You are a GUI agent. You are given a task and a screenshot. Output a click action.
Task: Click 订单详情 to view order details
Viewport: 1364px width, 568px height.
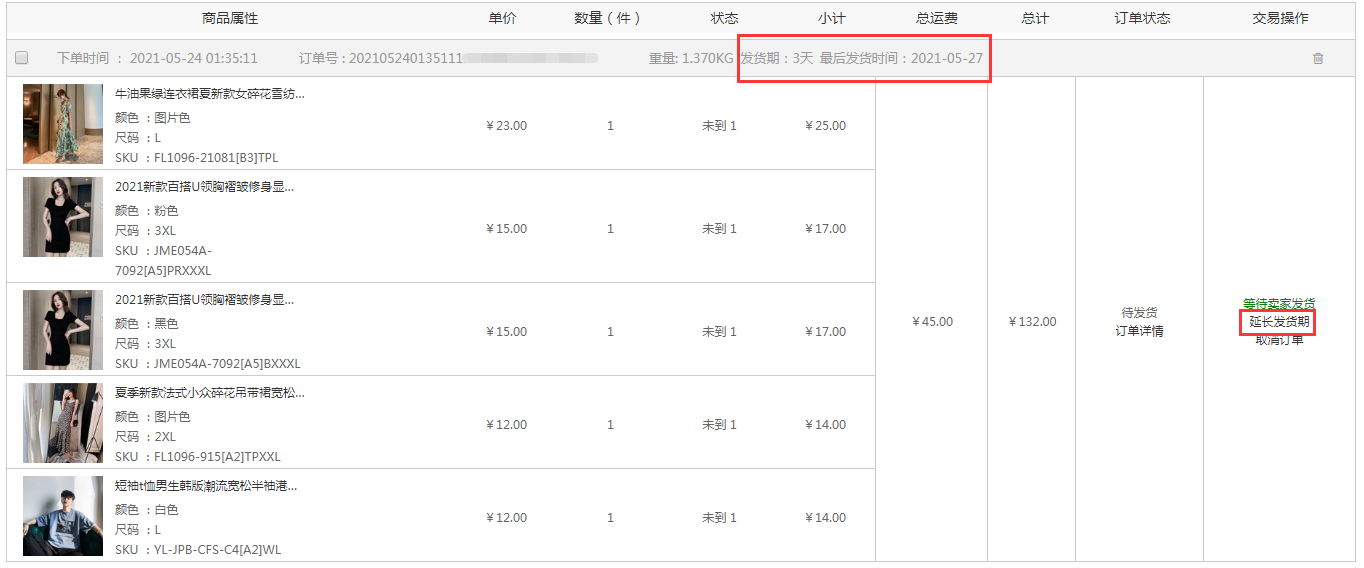point(1139,331)
